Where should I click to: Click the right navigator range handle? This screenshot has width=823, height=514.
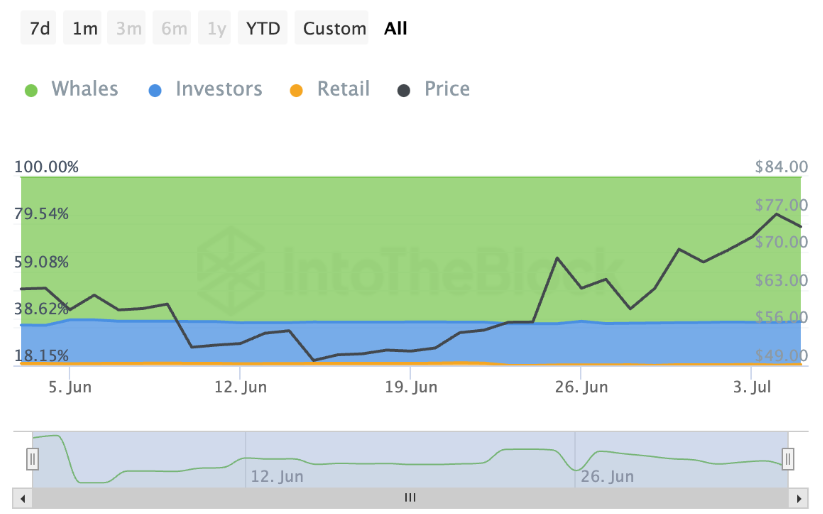(x=788, y=459)
